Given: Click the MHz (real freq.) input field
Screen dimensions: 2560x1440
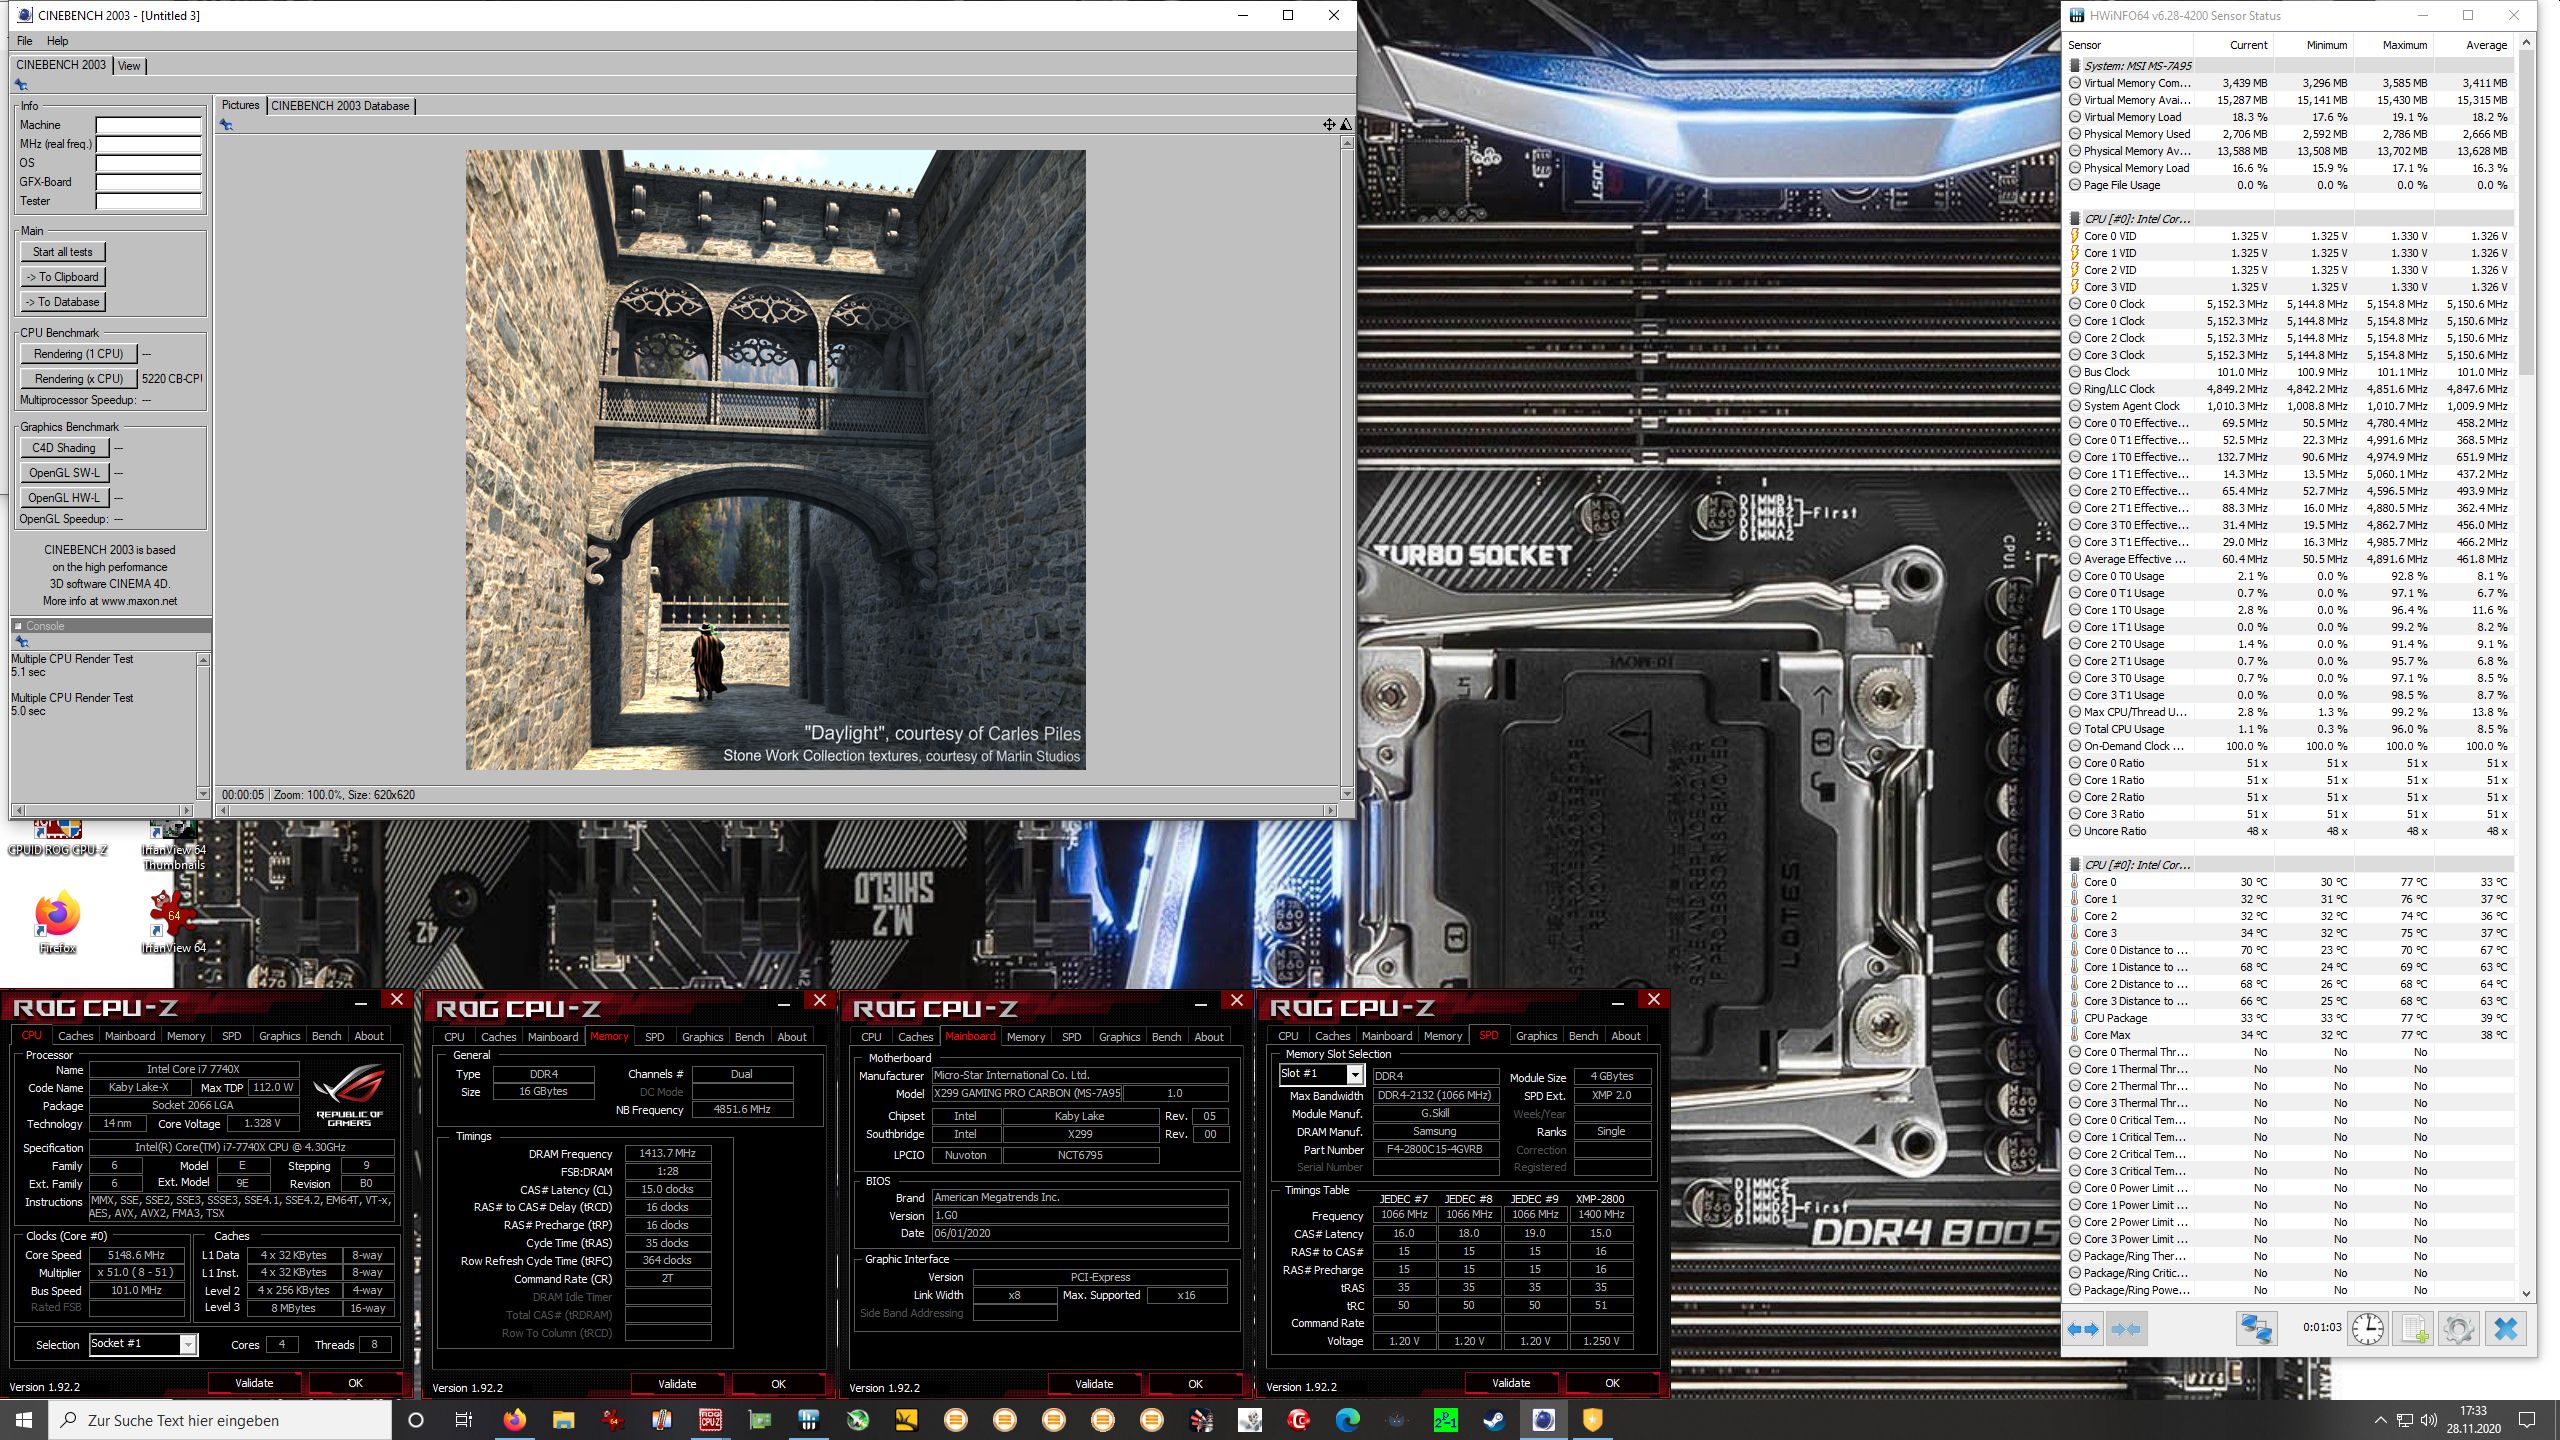Looking at the screenshot, I should (148, 144).
